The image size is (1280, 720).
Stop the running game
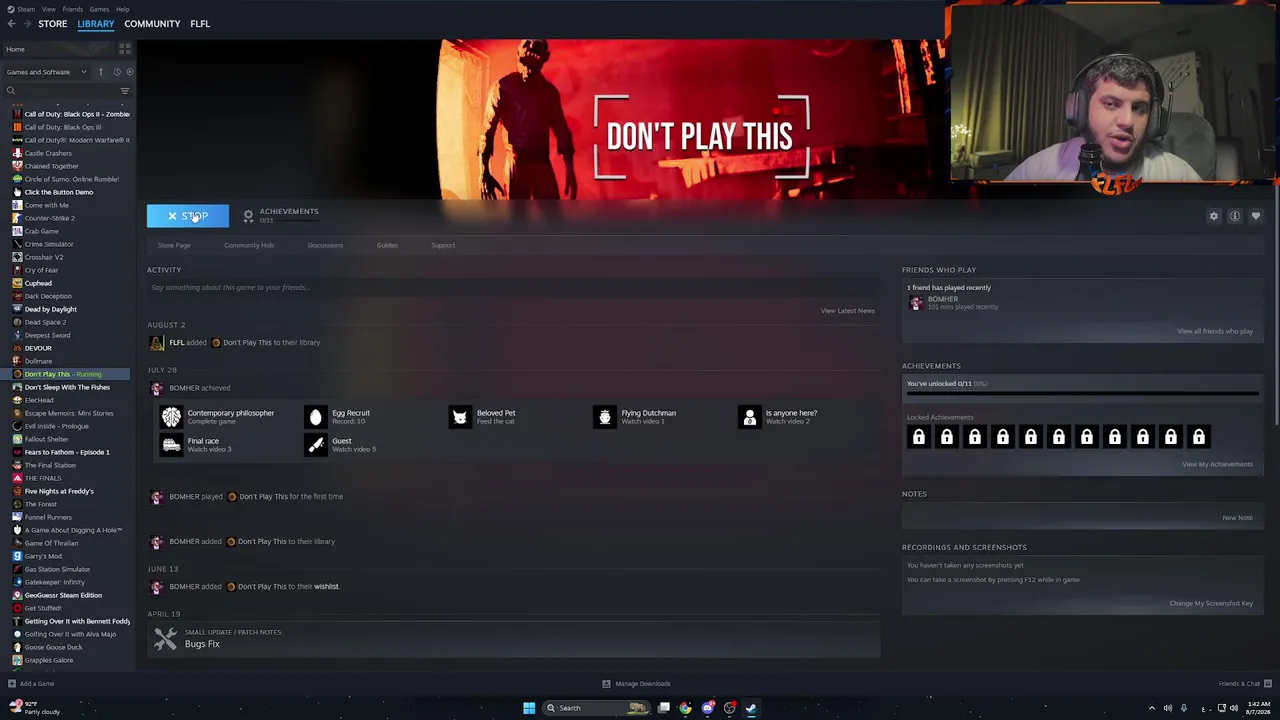point(188,216)
